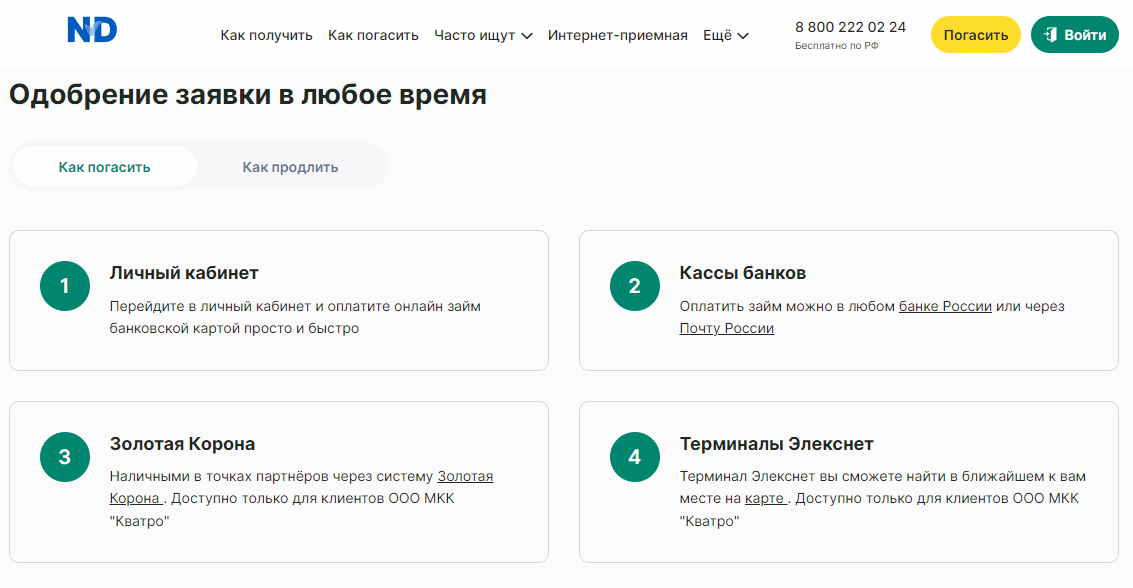Click the green circle number 4 icon
The width and height of the screenshot is (1133, 588).
coord(634,457)
